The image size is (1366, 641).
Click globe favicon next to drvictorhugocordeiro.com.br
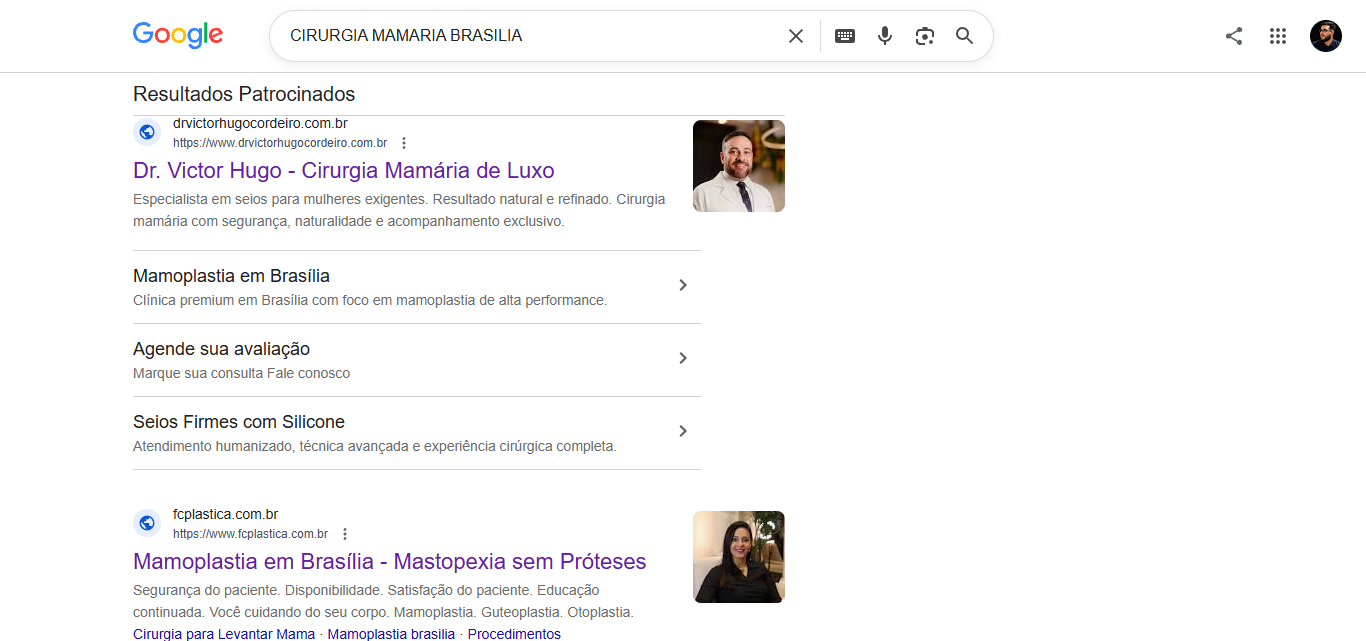point(147,132)
